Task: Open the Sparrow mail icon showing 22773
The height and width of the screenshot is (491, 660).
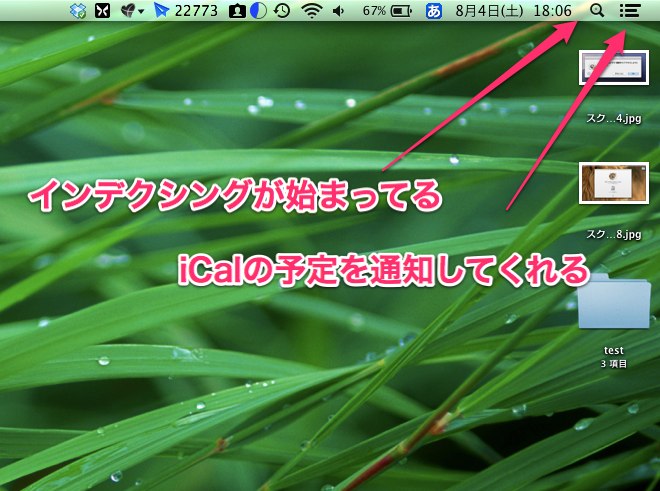Action: click(161, 11)
